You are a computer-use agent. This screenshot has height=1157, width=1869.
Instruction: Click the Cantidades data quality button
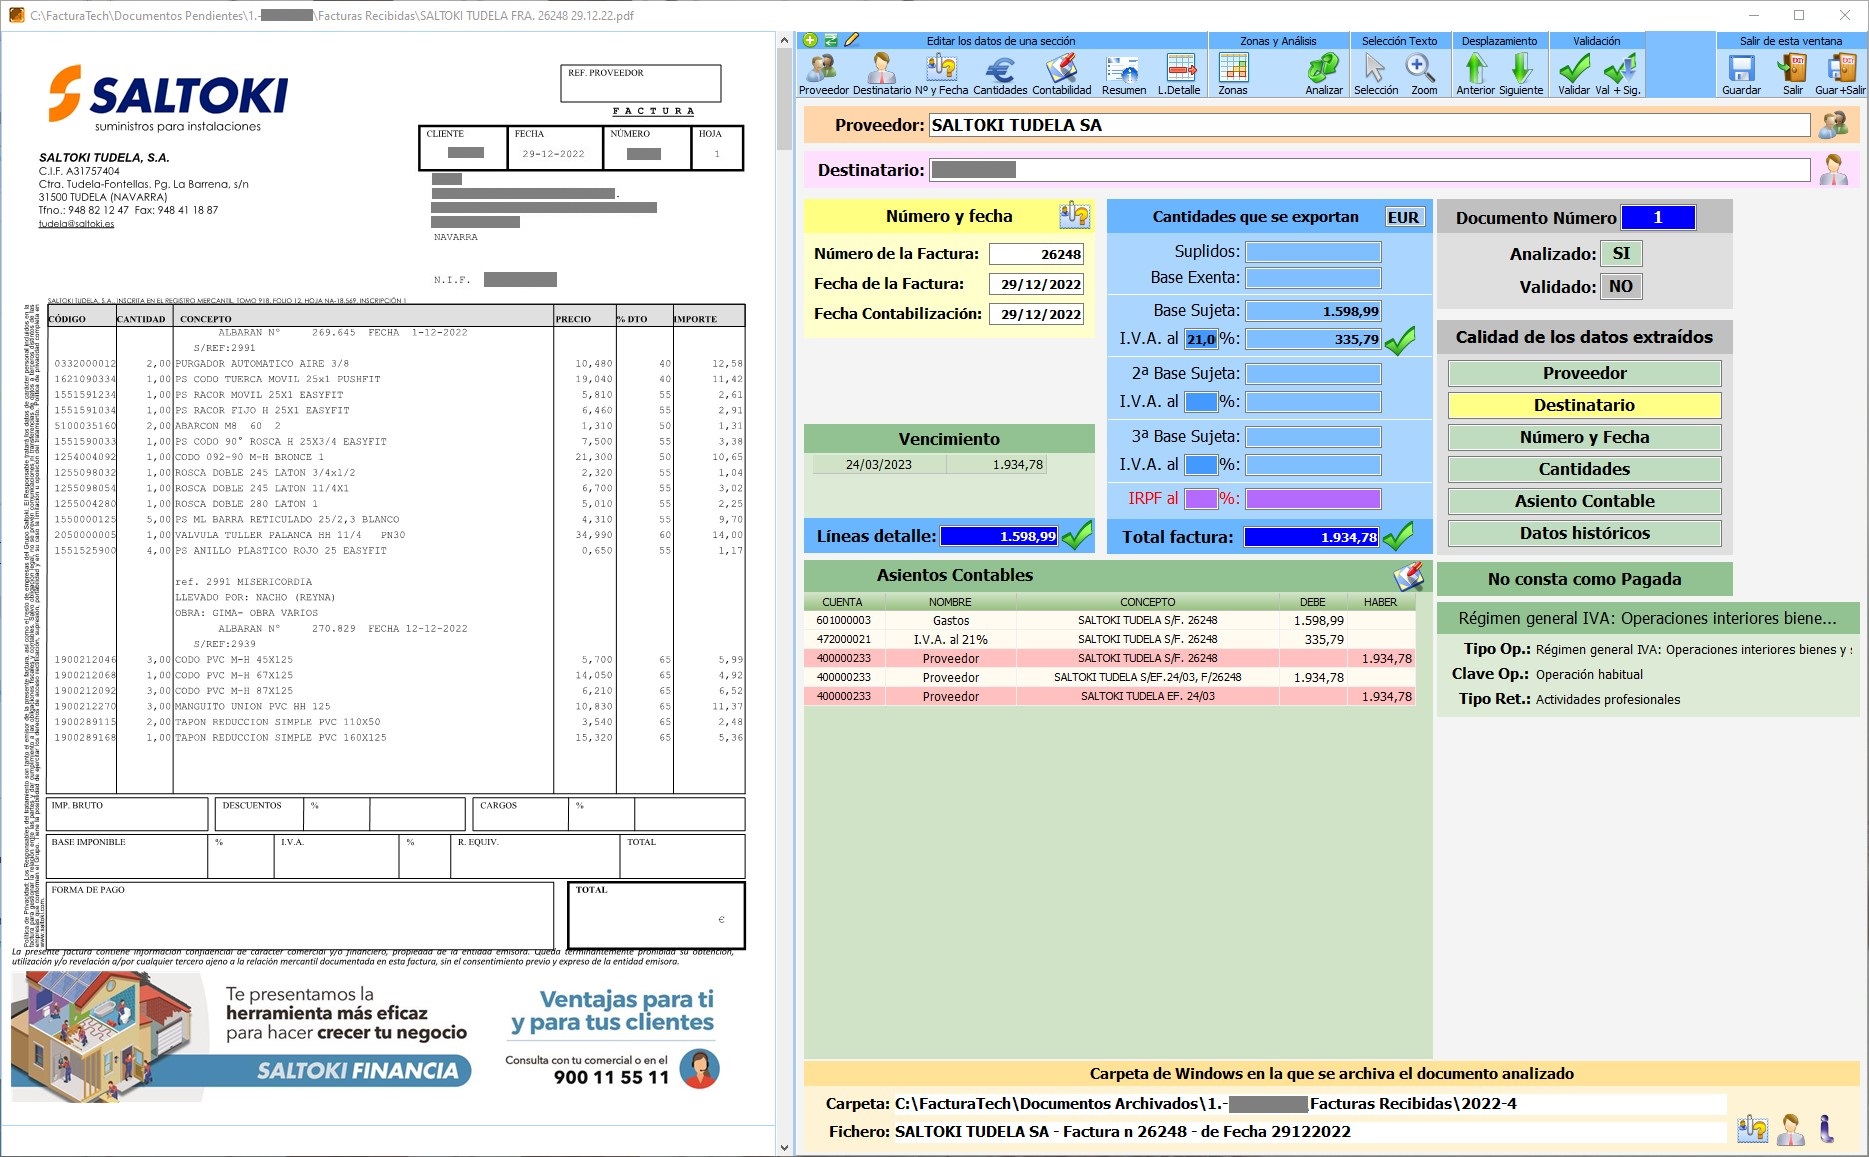click(1584, 469)
